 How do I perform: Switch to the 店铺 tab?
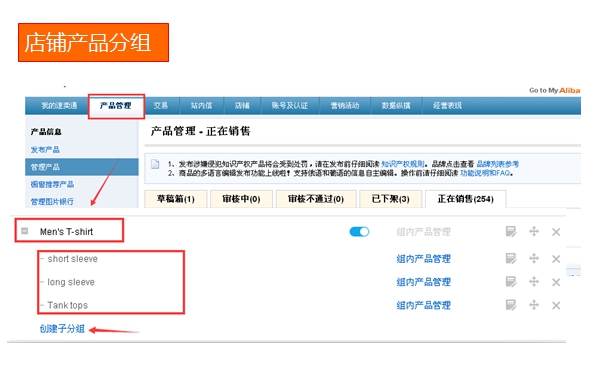coord(242,106)
